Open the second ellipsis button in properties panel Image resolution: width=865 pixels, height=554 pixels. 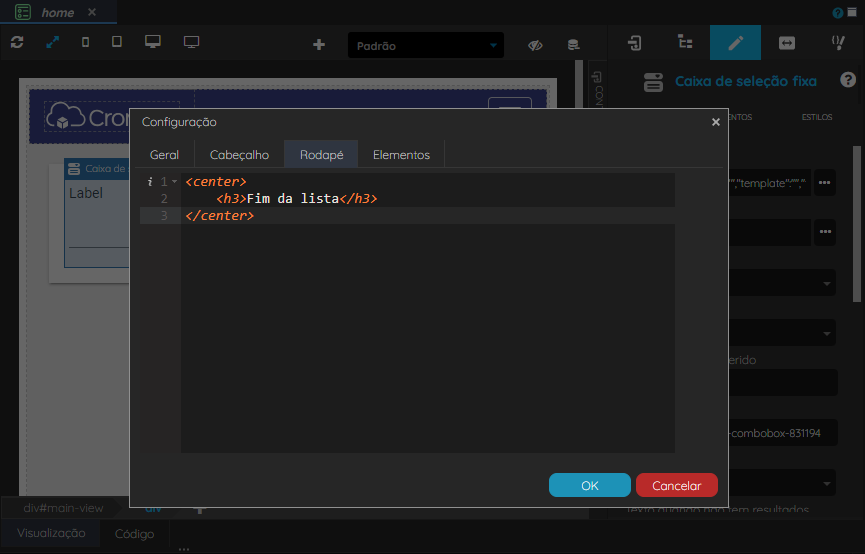(825, 232)
